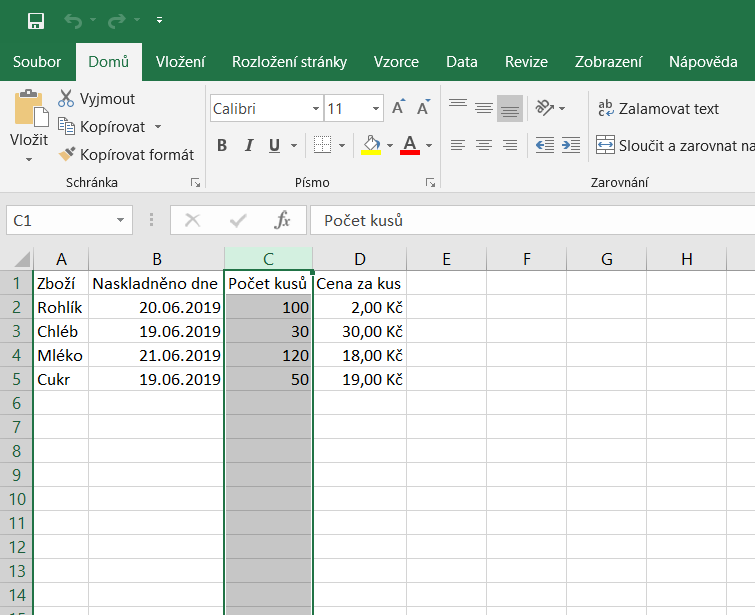Click the Undo arrow icon
Viewport: 755px width, 615px height.
tap(73, 21)
